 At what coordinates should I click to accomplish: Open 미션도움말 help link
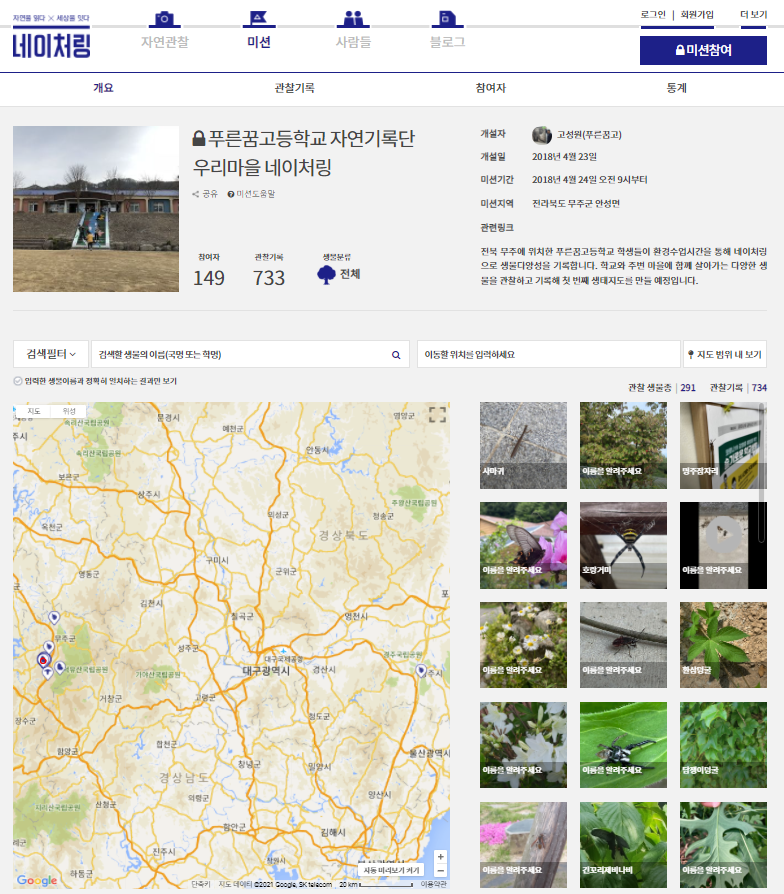[251, 194]
